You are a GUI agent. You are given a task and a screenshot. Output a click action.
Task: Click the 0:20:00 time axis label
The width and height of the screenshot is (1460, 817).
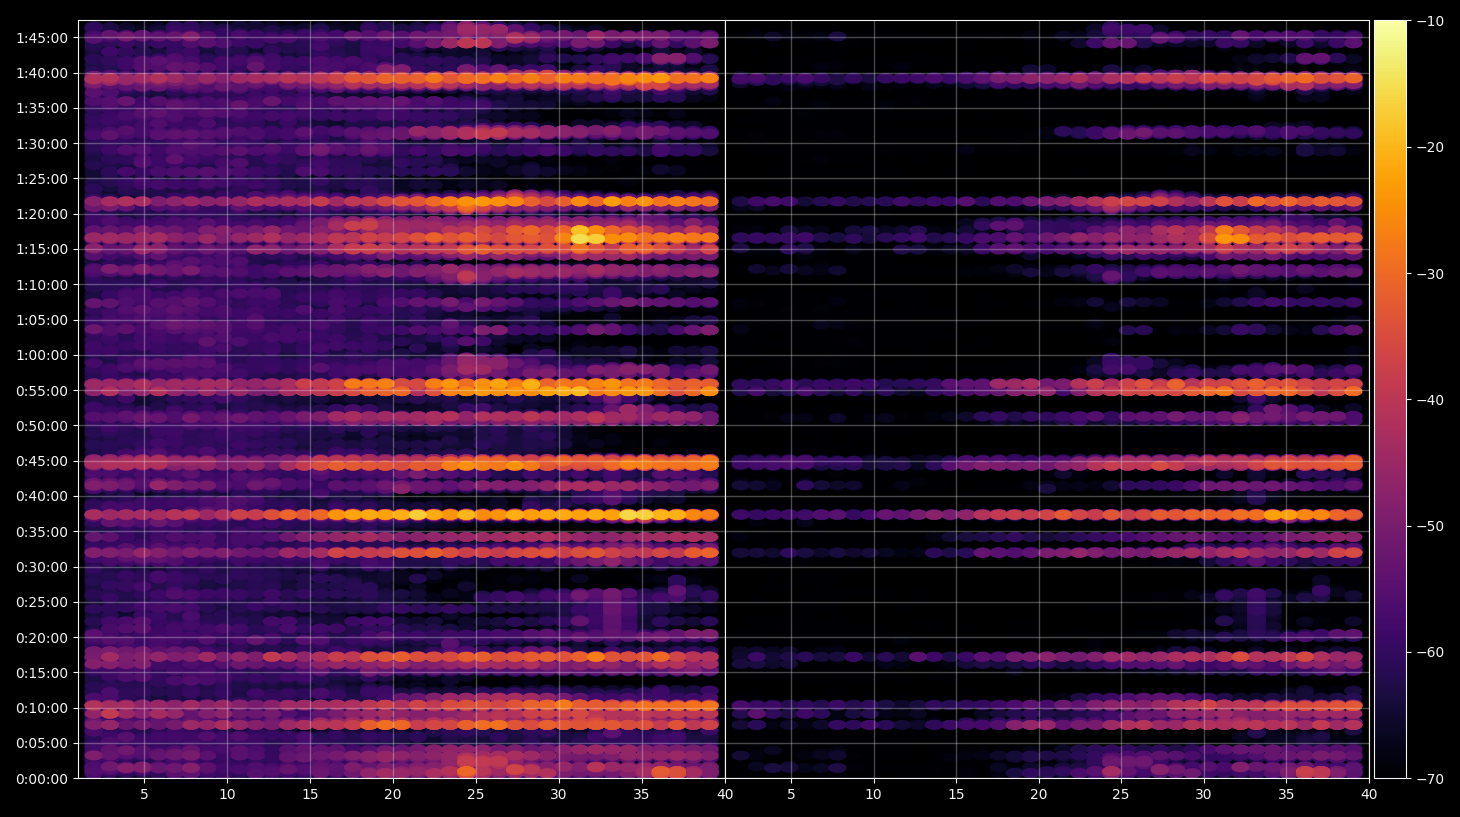(x=42, y=638)
